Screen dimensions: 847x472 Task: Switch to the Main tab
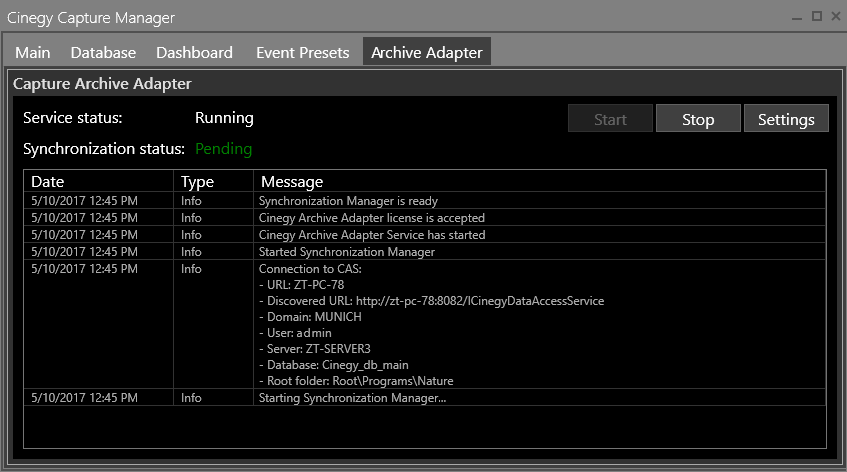tap(33, 52)
